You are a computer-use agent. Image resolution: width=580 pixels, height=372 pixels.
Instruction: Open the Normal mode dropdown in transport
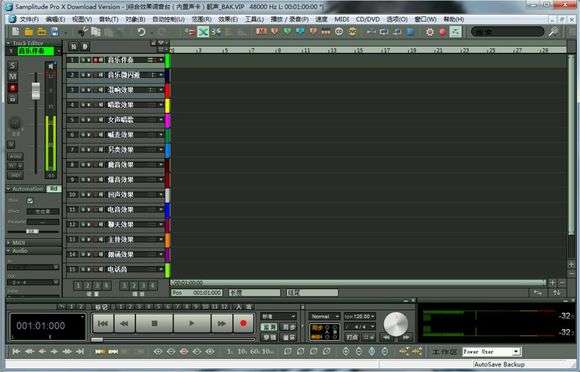(x=324, y=317)
